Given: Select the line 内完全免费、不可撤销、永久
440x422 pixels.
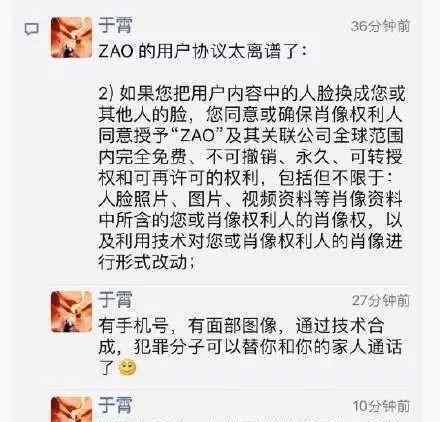Looking at the screenshot, I should coord(251,157).
